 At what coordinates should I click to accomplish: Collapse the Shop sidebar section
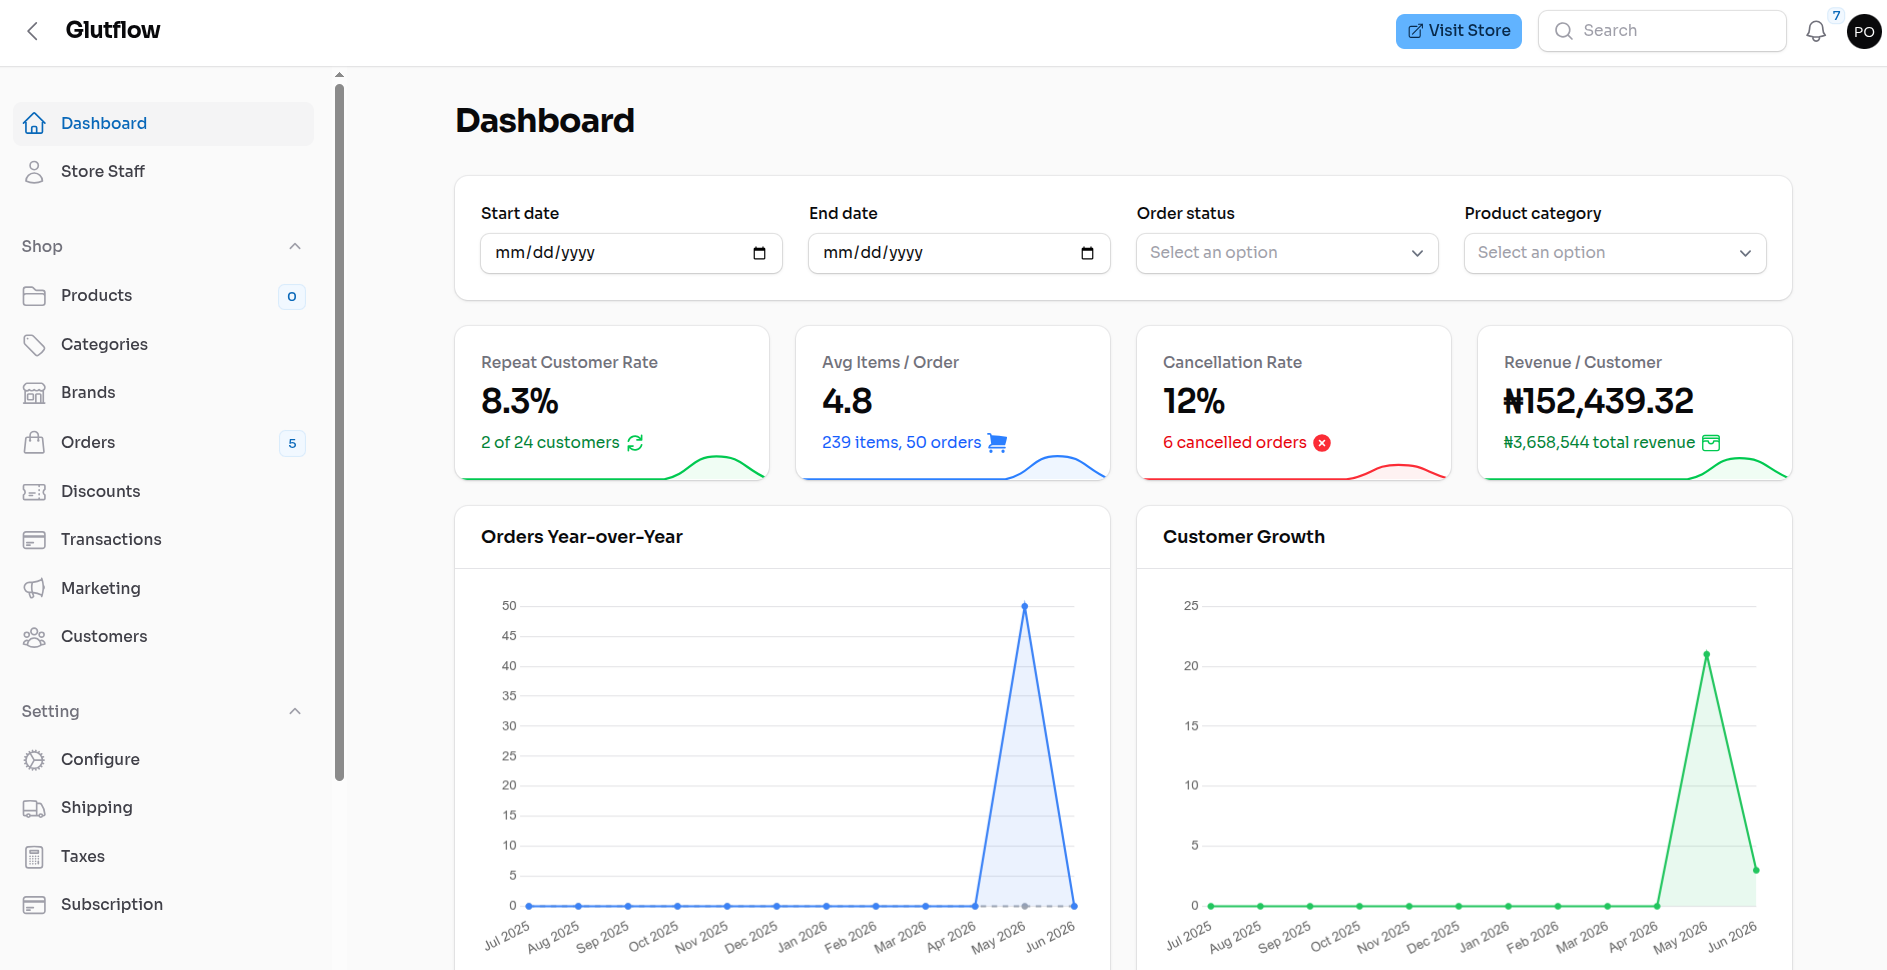click(x=295, y=246)
